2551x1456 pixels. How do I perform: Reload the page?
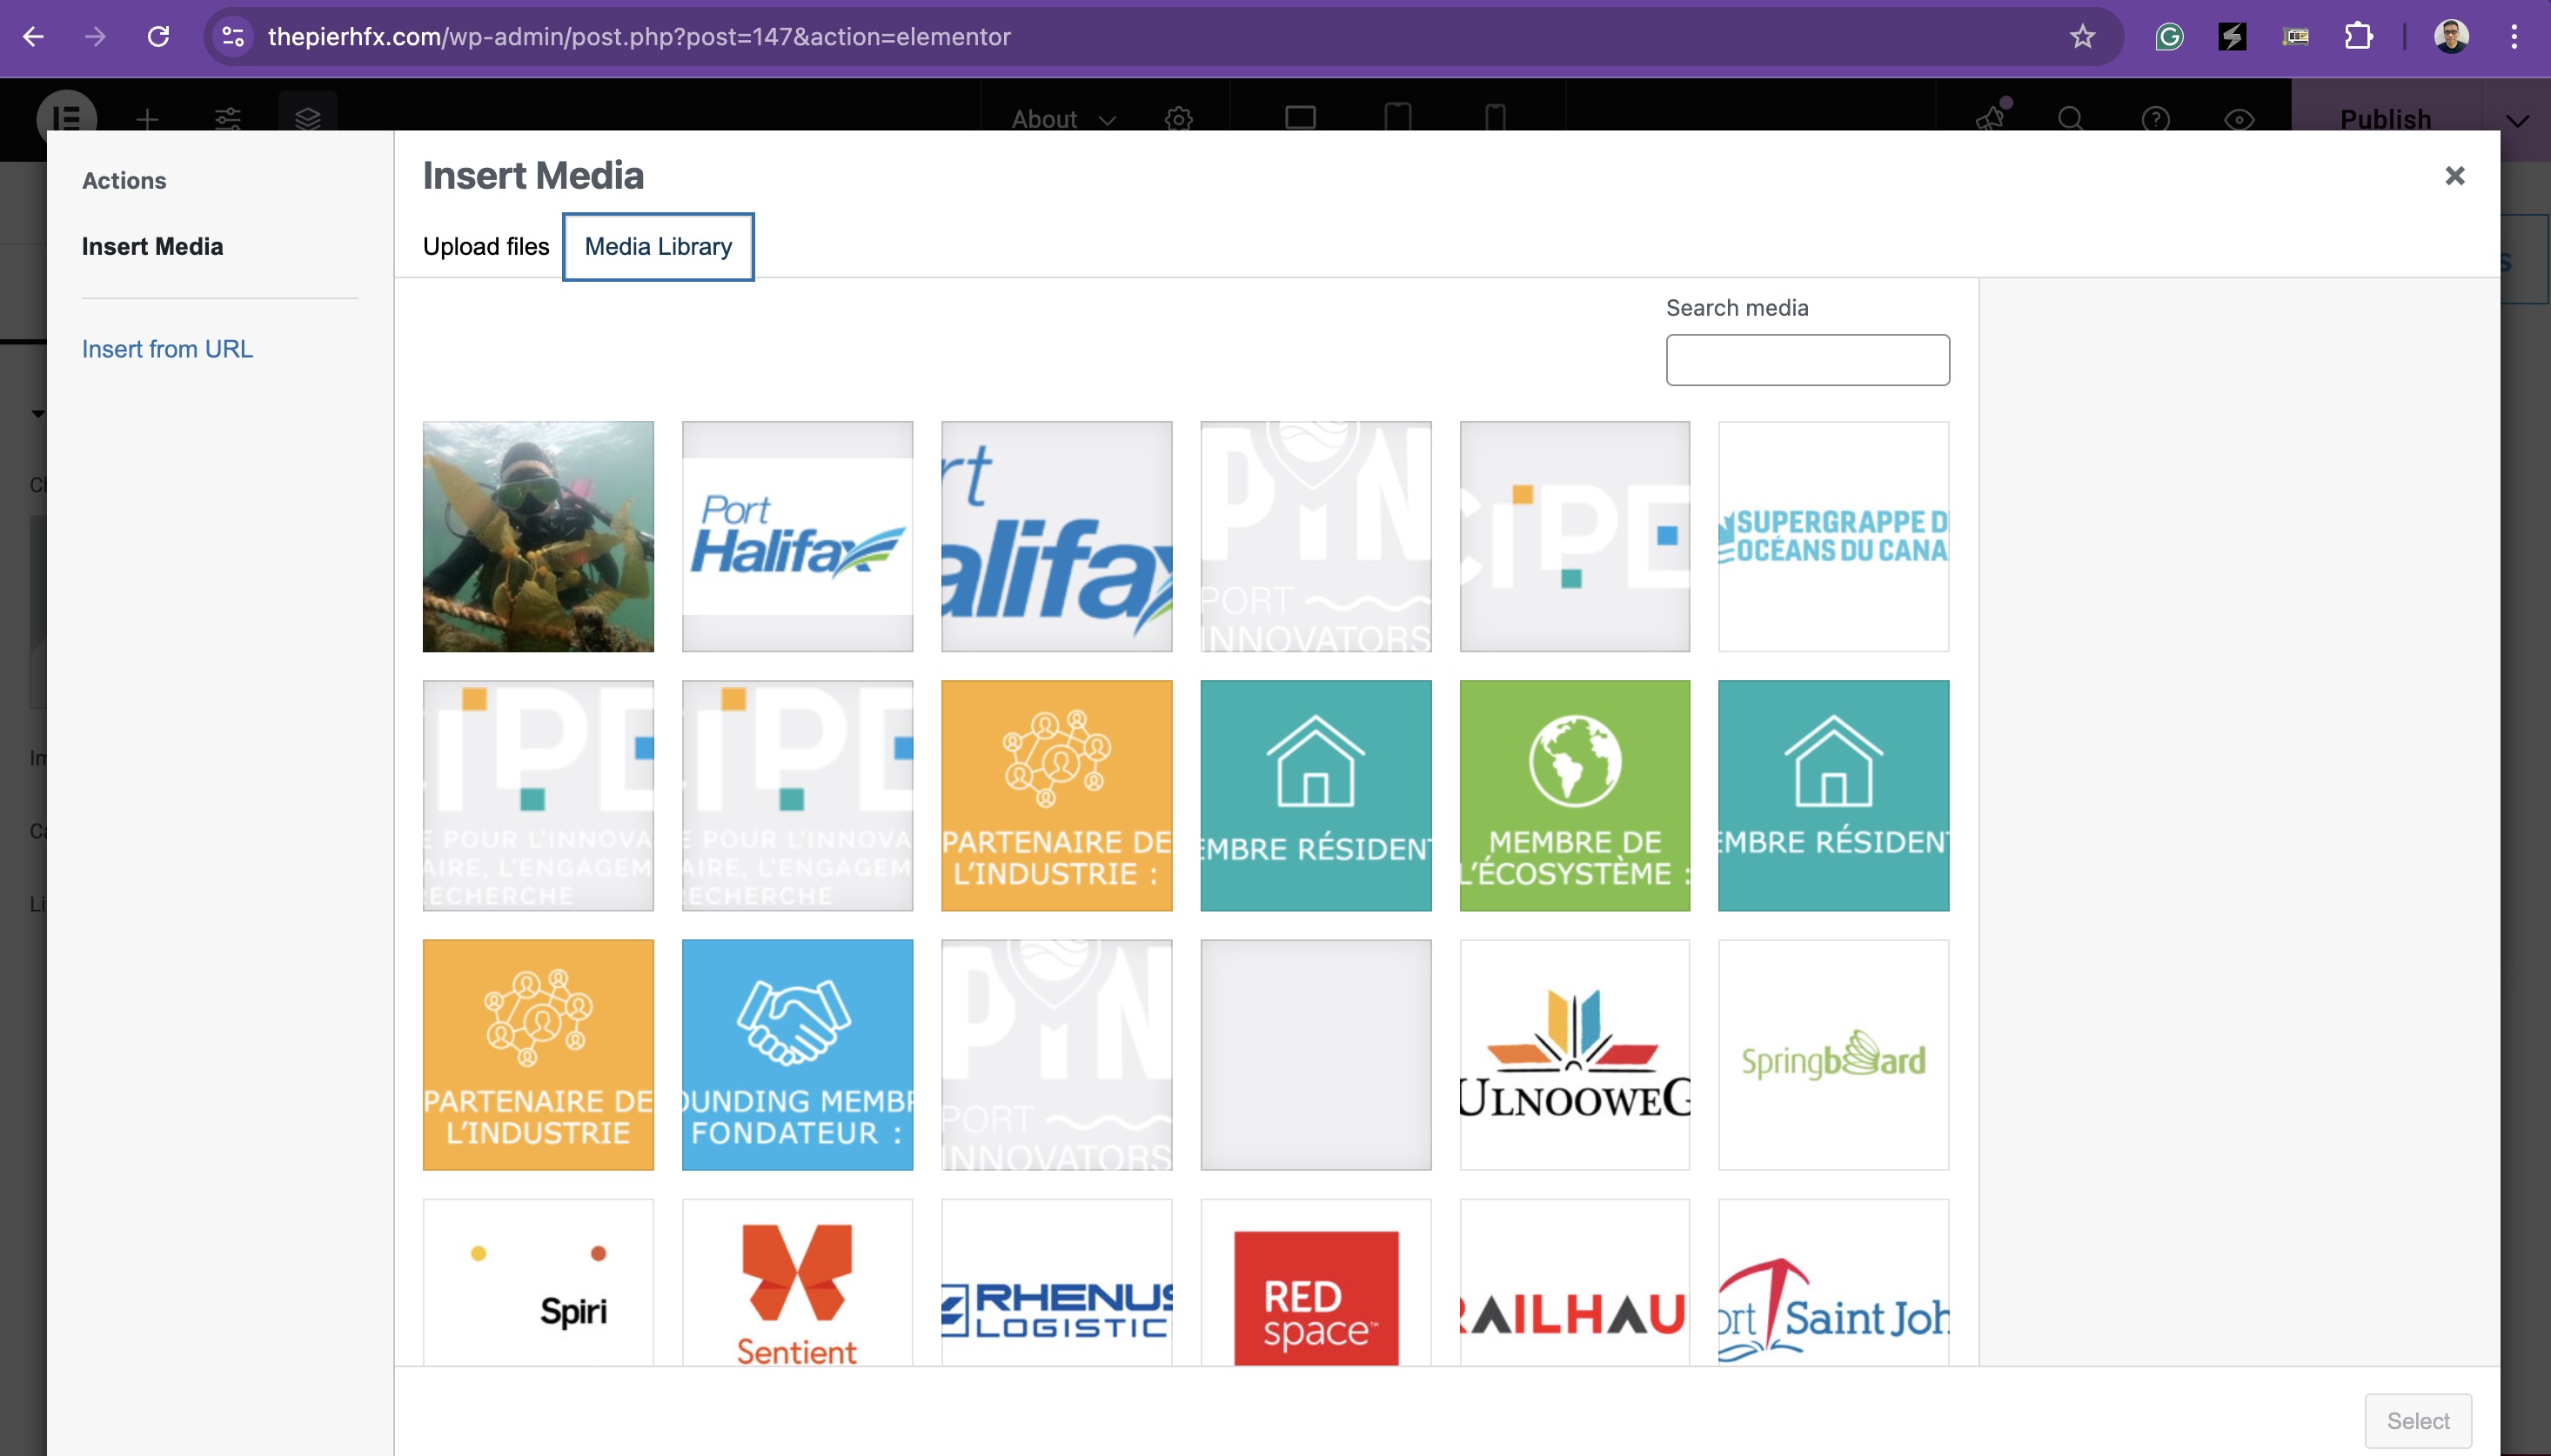(x=158, y=37)
